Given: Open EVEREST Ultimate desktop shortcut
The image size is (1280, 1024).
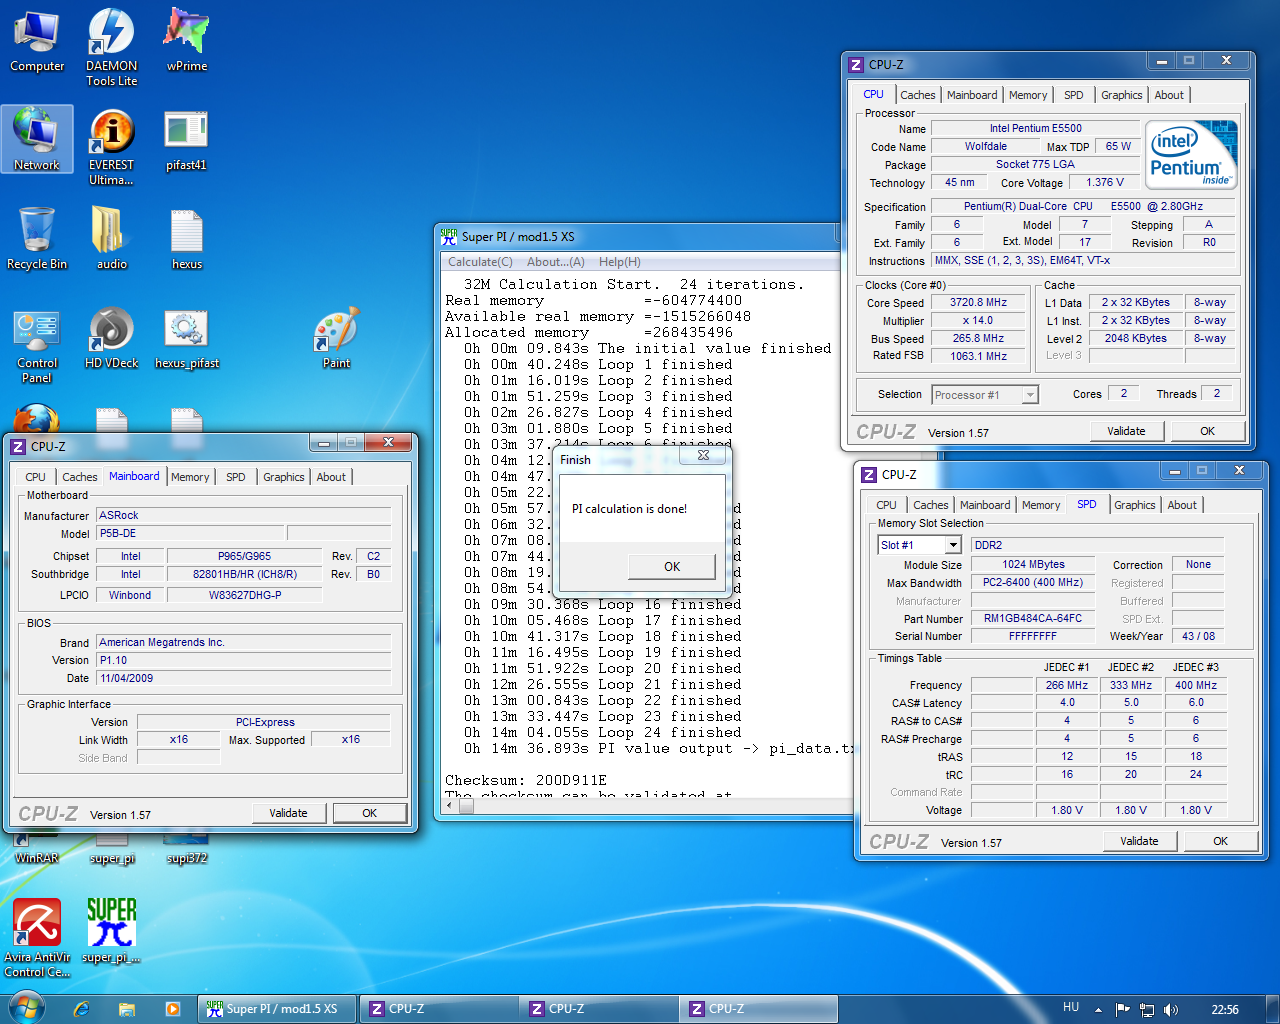Looking at the screenshot, I should tap(112, 146).
